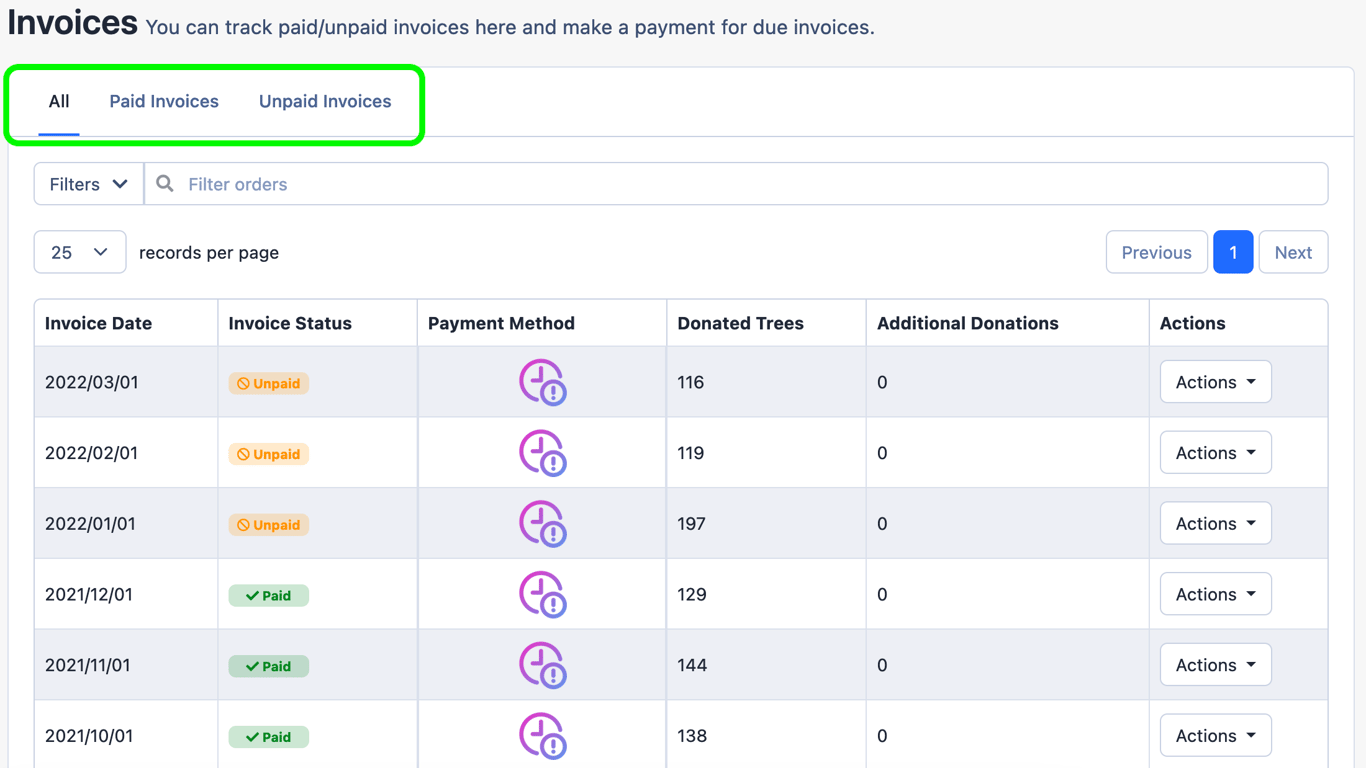Click payment clock icon for 2021/11/01 invoice

click(543, 665)
